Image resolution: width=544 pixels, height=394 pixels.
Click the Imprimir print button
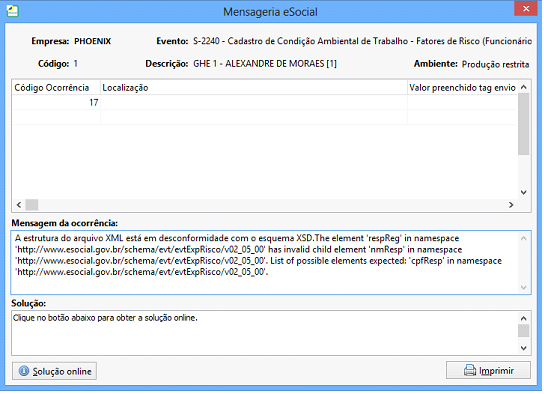pyautogui.click(x=488, y=370)
